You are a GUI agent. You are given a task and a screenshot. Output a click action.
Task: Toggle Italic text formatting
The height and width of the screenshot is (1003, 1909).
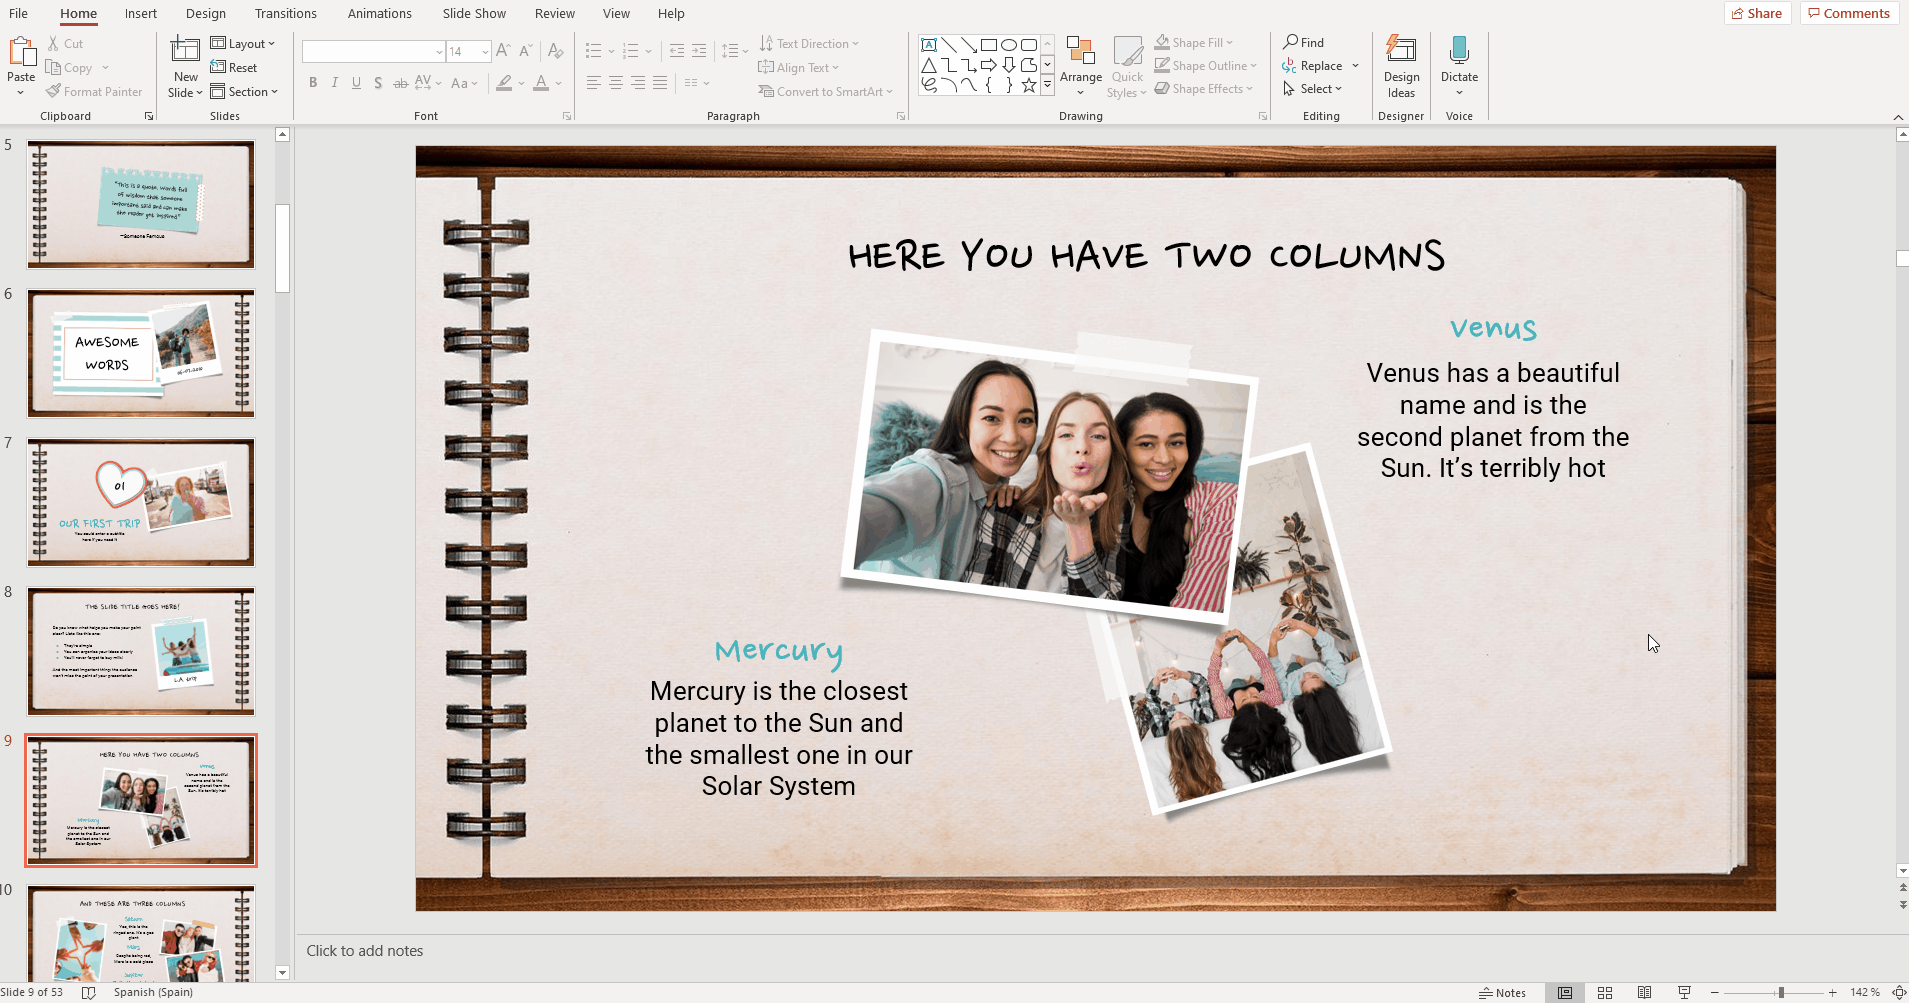pyautogui.click(x=335, y=83)
